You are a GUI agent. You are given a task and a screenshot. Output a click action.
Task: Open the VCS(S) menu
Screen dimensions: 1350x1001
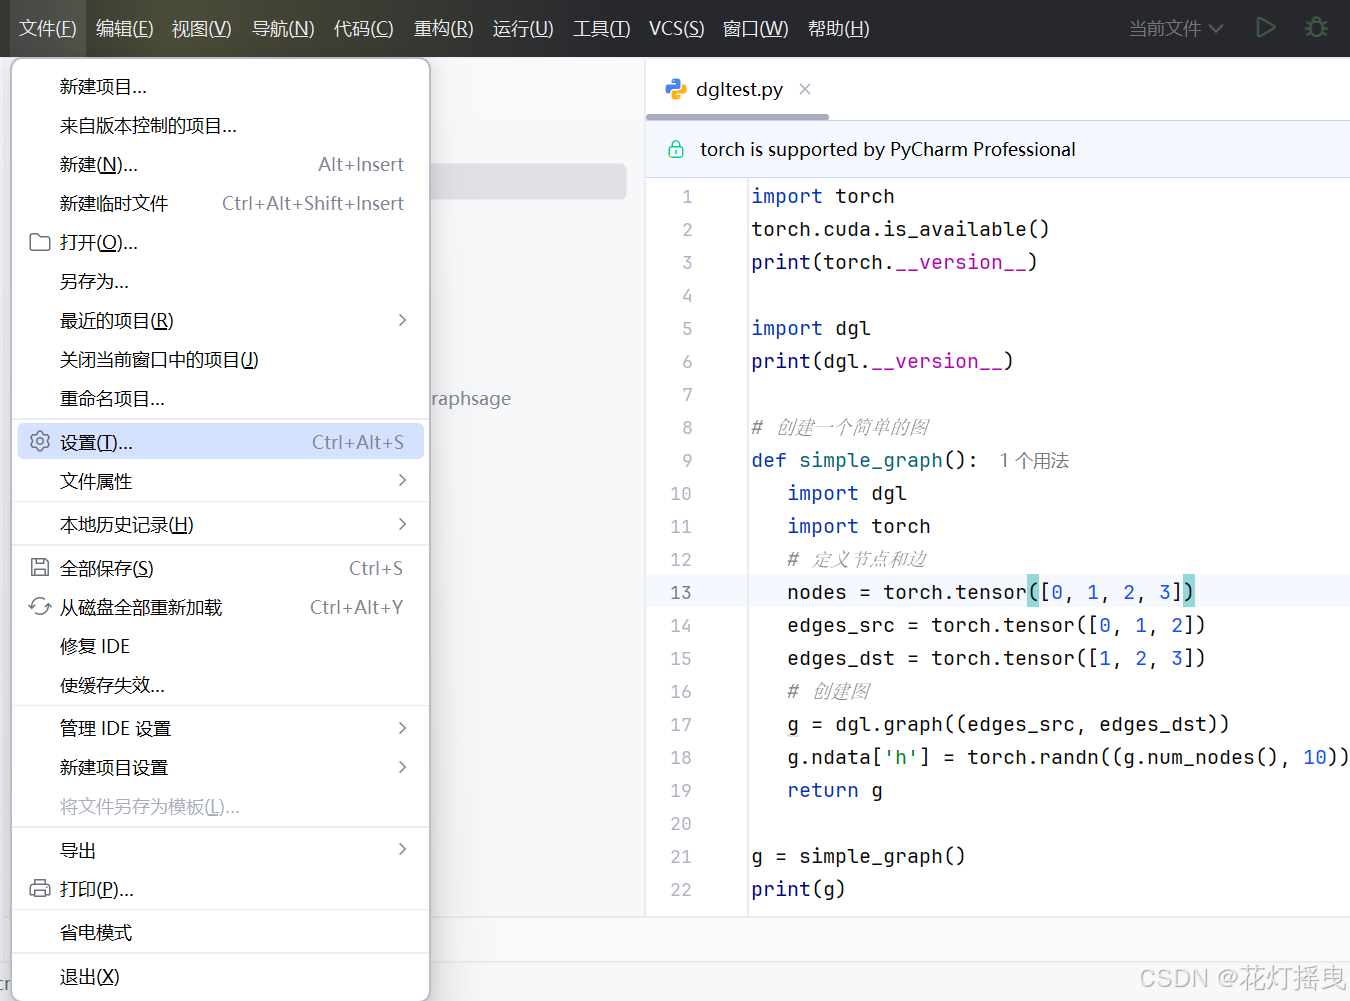pos(677,29)
